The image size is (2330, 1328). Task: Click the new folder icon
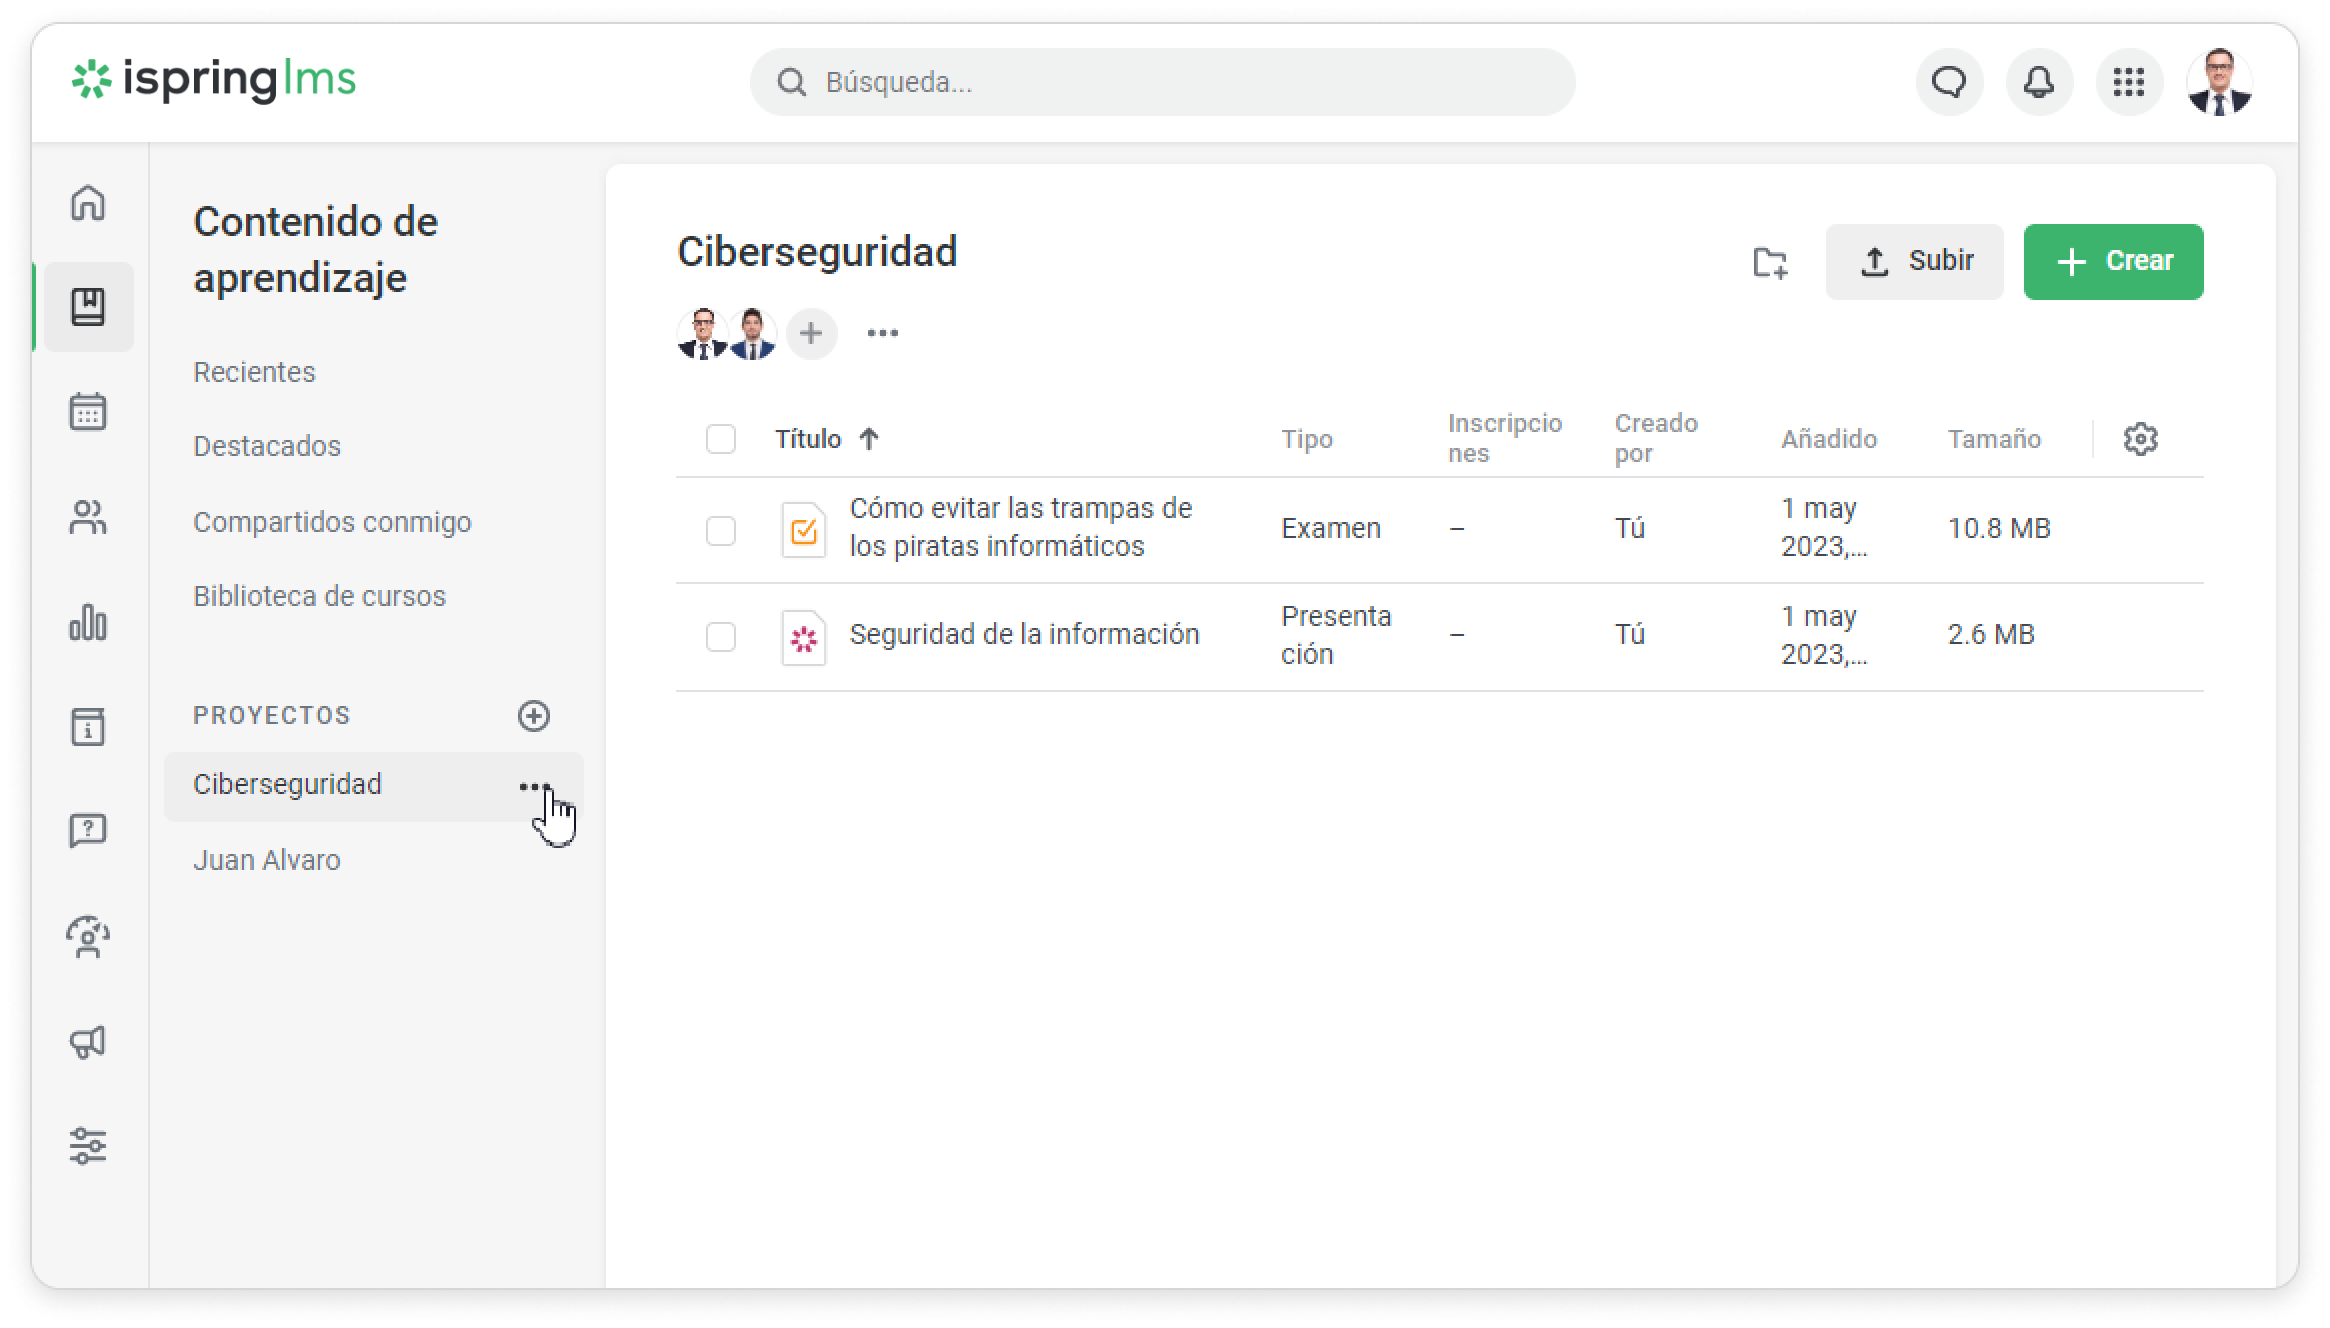(x=1770, y=262)
